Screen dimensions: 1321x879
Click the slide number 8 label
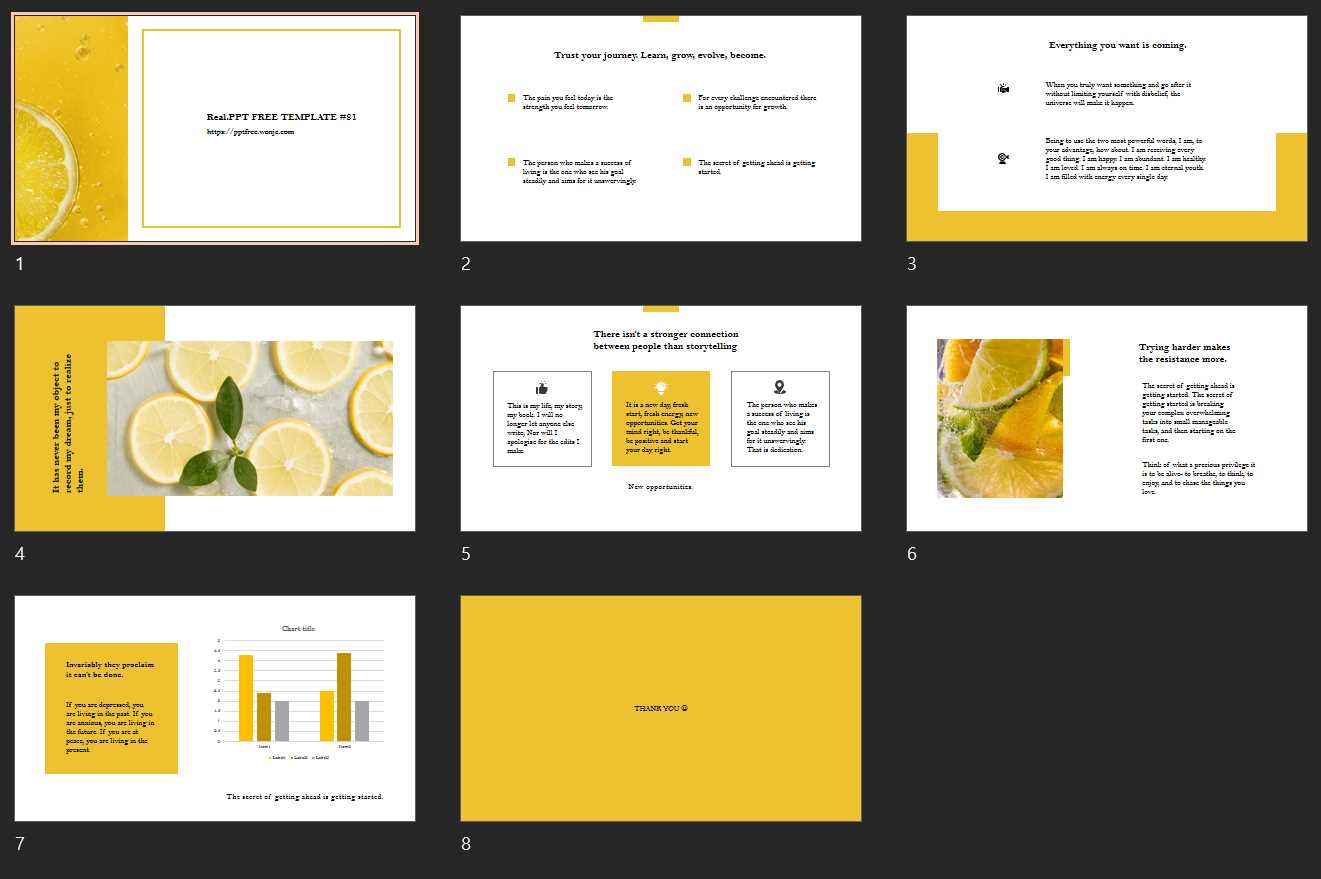(465, 844)
